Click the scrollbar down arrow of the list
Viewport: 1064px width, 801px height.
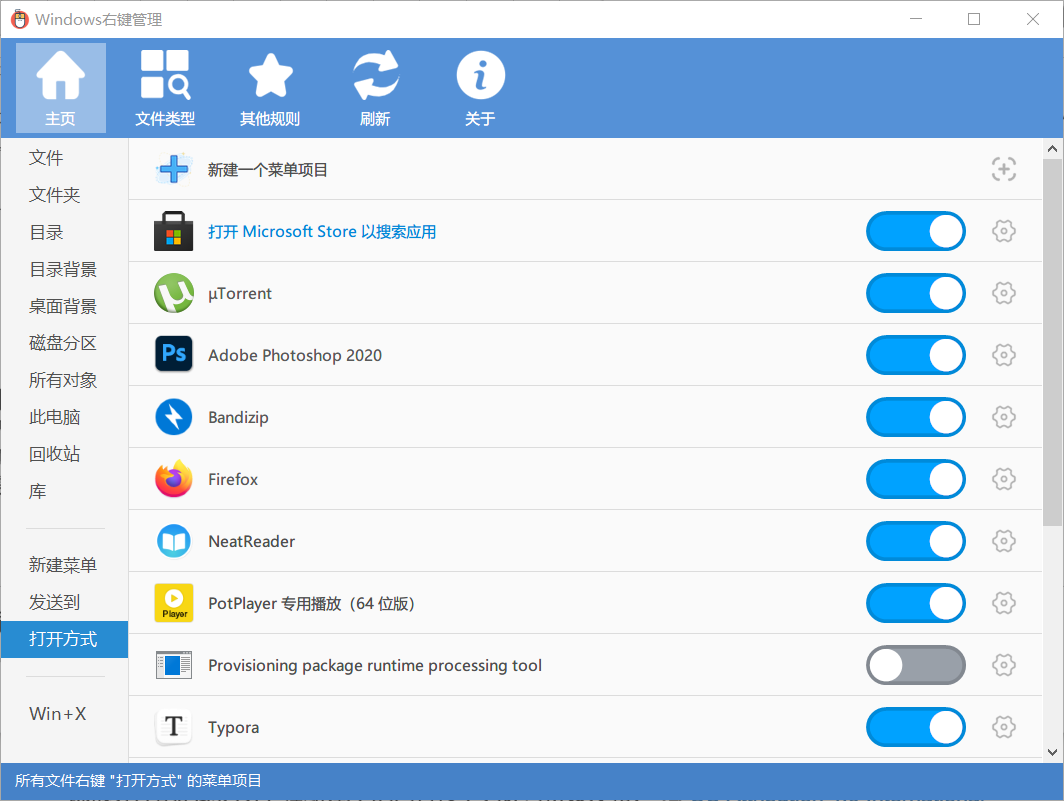click(1053, 751)
